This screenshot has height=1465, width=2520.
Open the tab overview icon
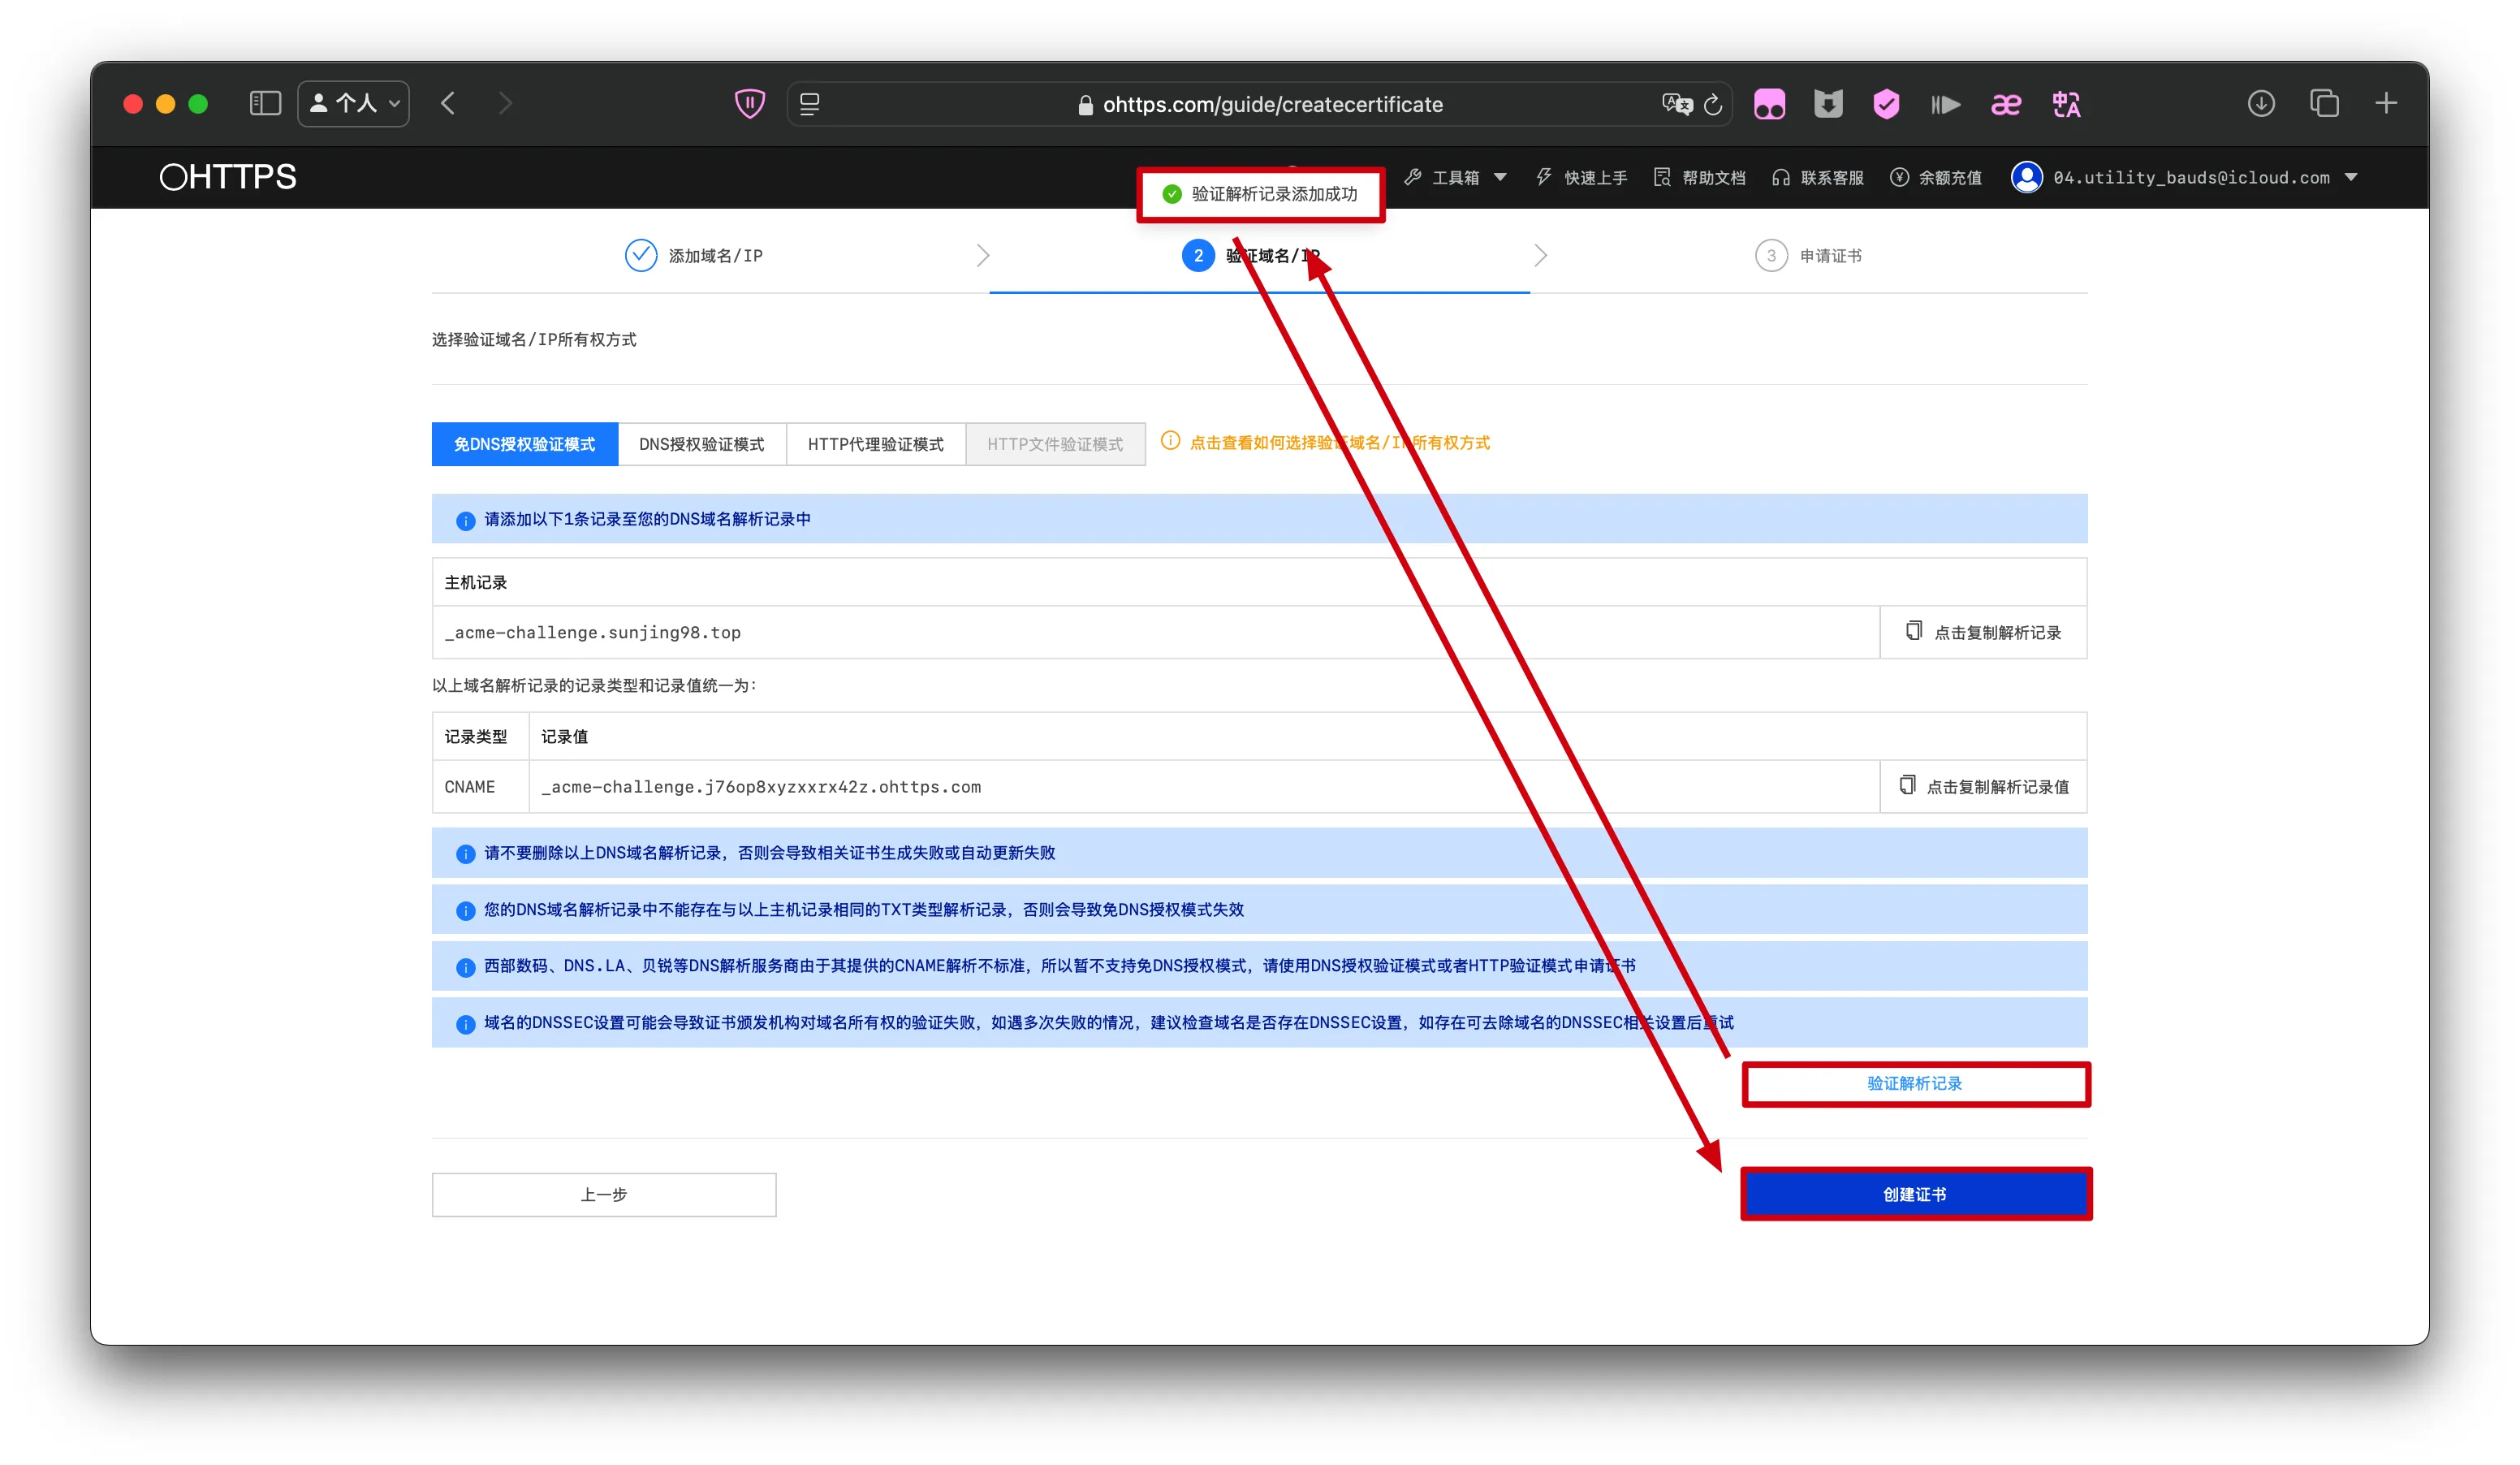(x=2324, y=104)
